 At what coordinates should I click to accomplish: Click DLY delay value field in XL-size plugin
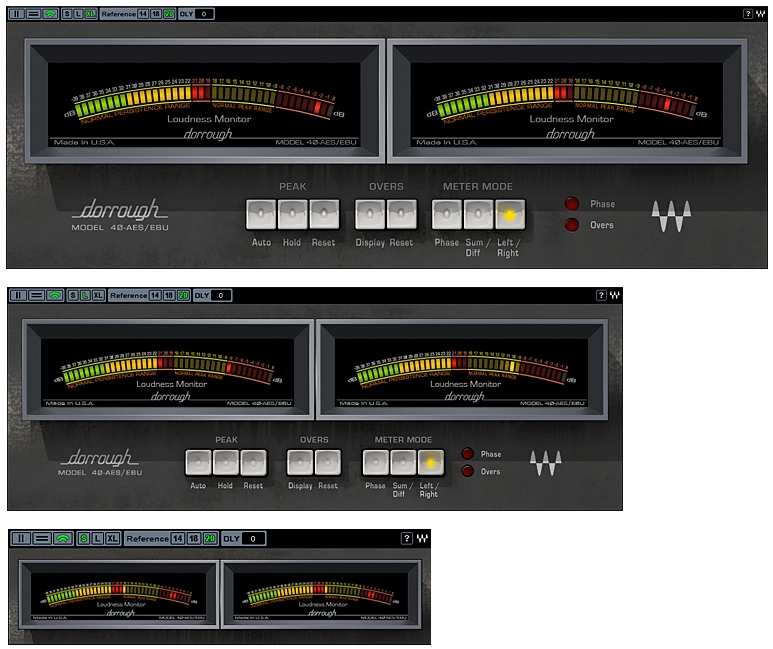204,14
